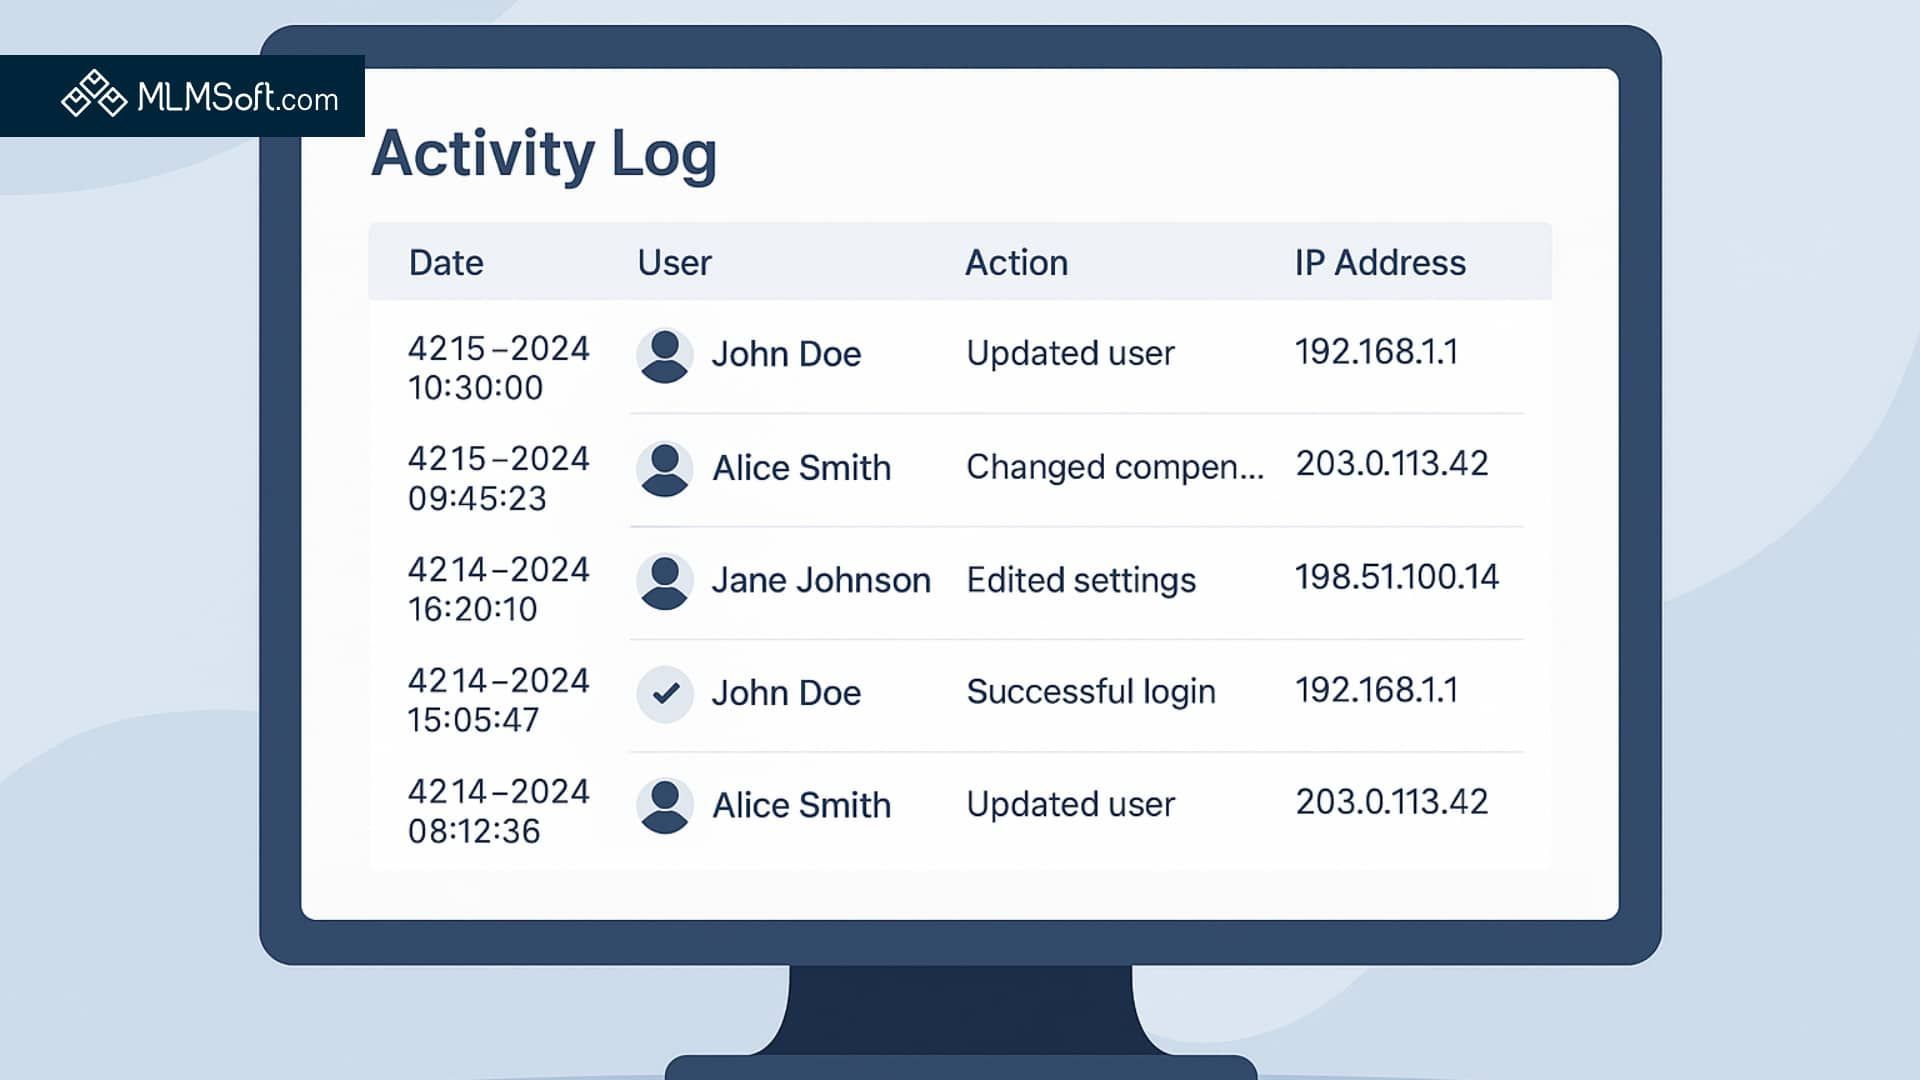Select date 4214-2024 08:12:36
The width and height of the screenshot is (1920, 1080).
point(499,811)
